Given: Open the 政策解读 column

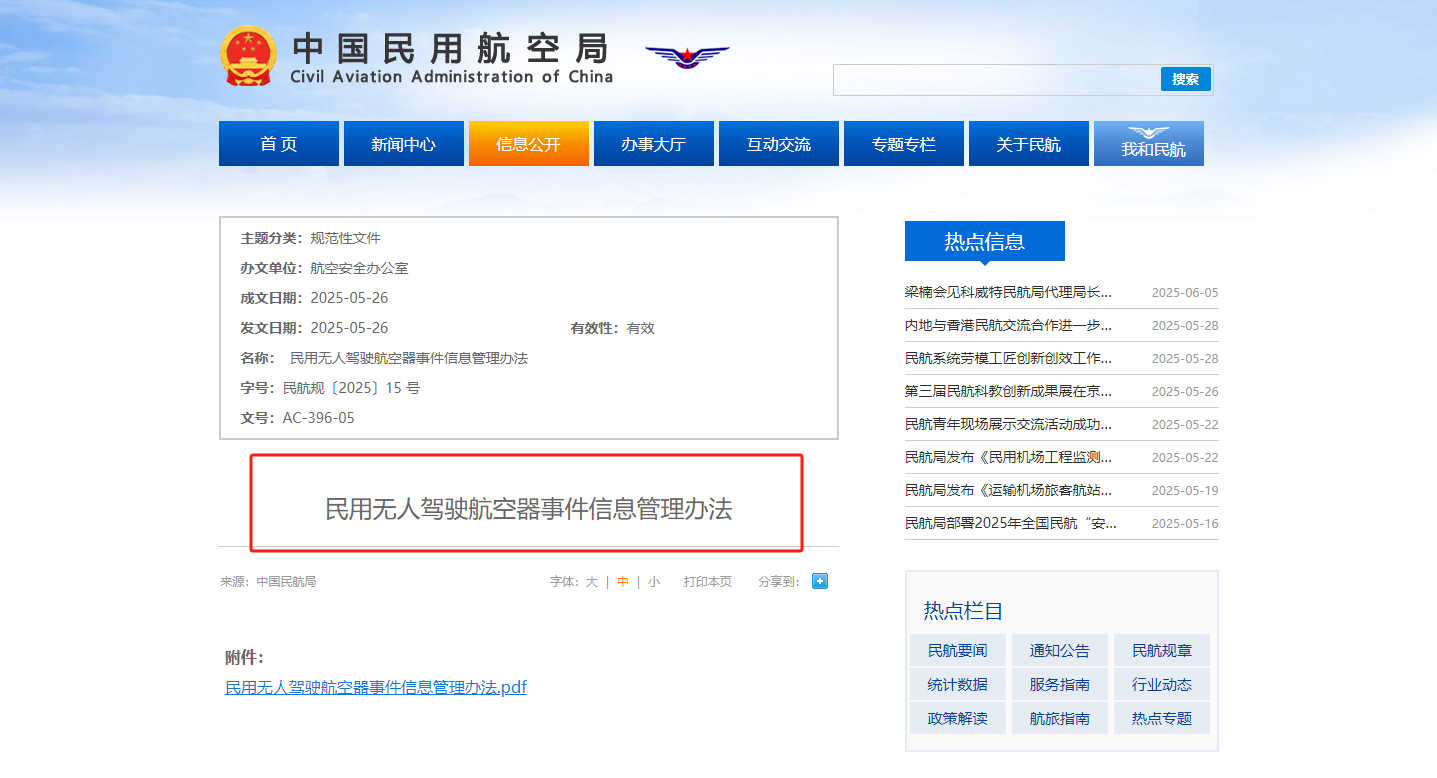Looking at the screenshot, I should [958, 718].
